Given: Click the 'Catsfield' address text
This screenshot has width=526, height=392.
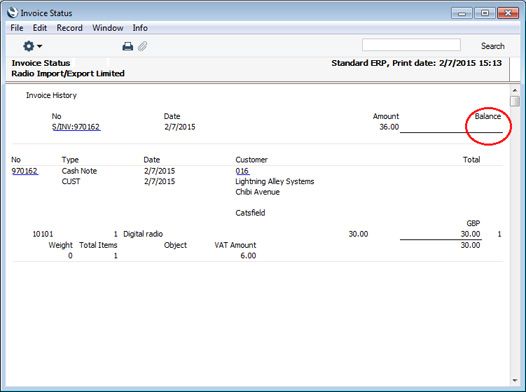Looking at the screenshot, I should pyautogui.click(x=250, y=213).
